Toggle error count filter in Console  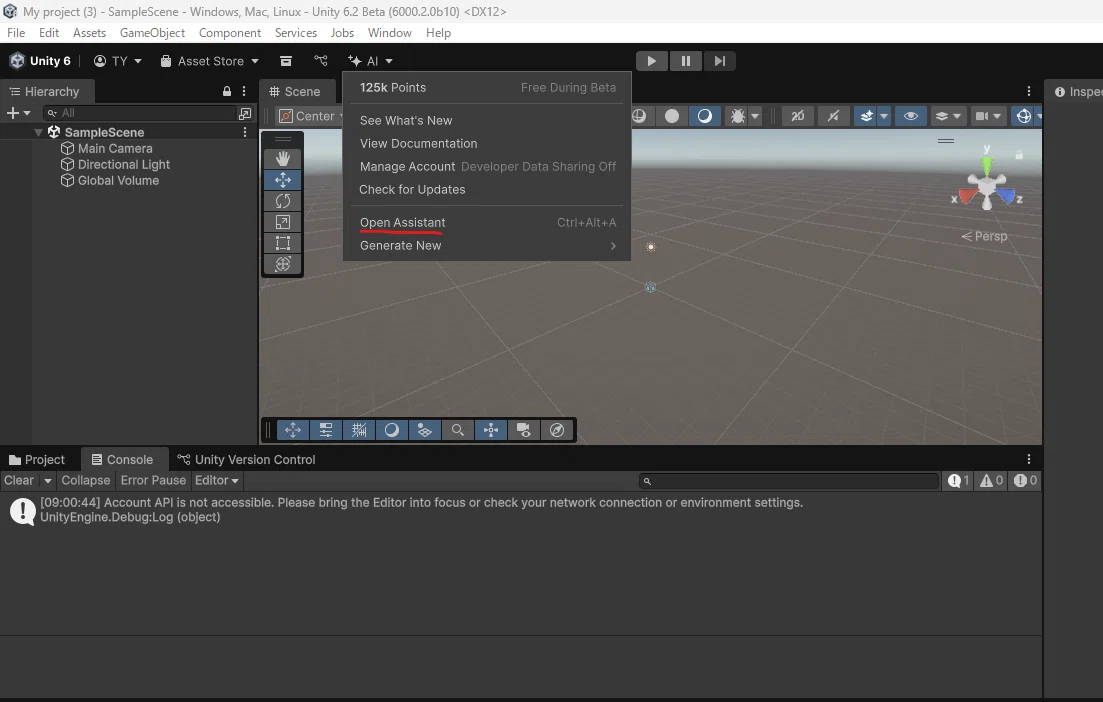(x=1025, y=480)
